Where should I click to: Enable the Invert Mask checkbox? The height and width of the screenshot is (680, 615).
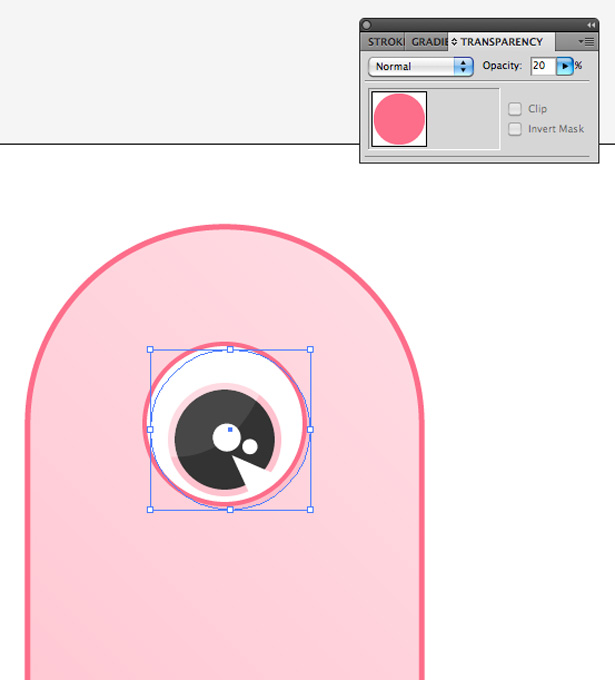[515, 129]
